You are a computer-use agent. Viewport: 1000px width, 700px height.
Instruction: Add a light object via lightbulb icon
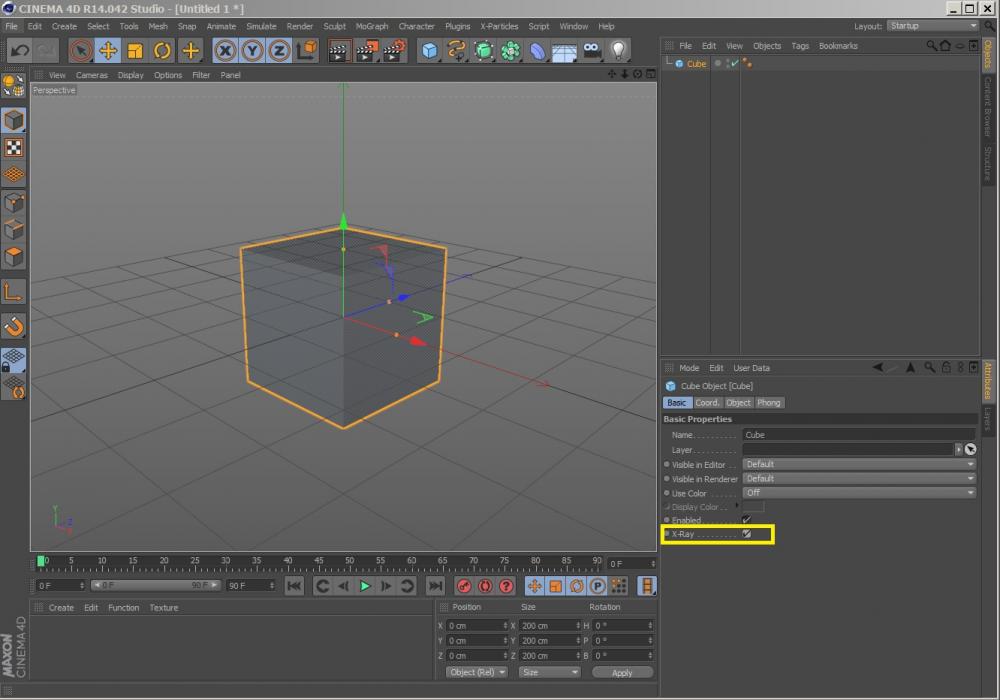(x=619, y=50)
